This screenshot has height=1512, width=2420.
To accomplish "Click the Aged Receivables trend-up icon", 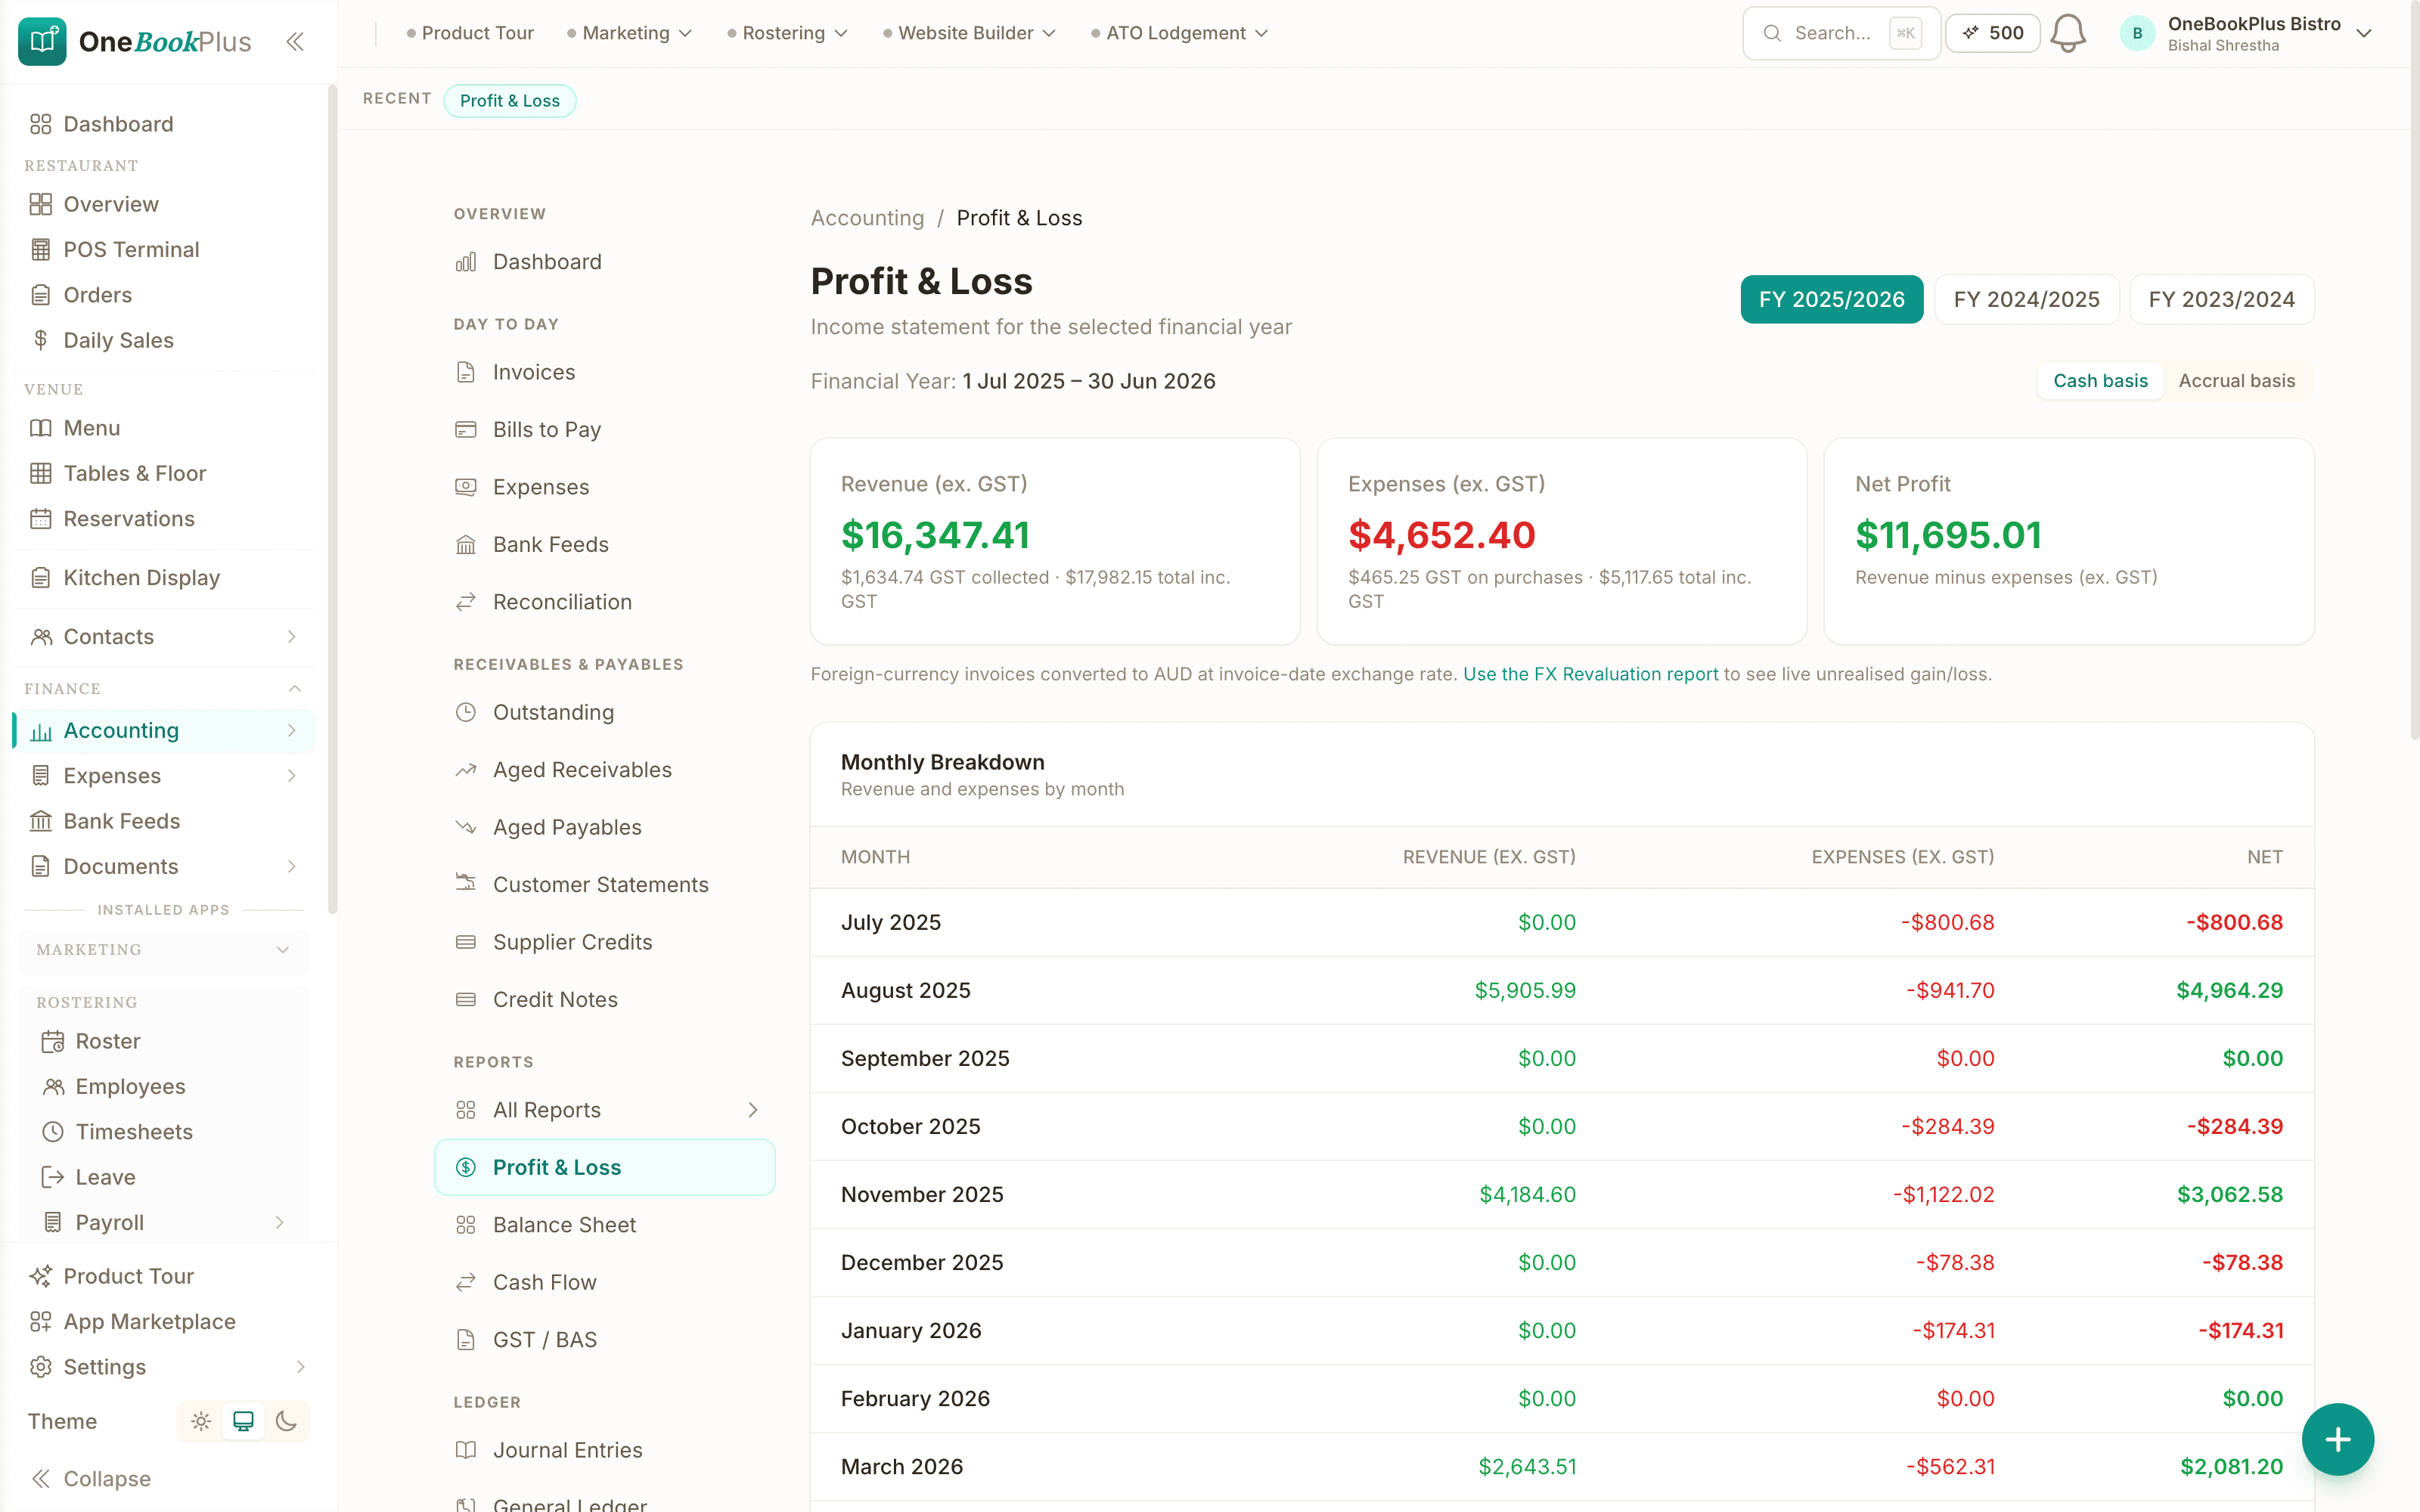I will 466,770.
